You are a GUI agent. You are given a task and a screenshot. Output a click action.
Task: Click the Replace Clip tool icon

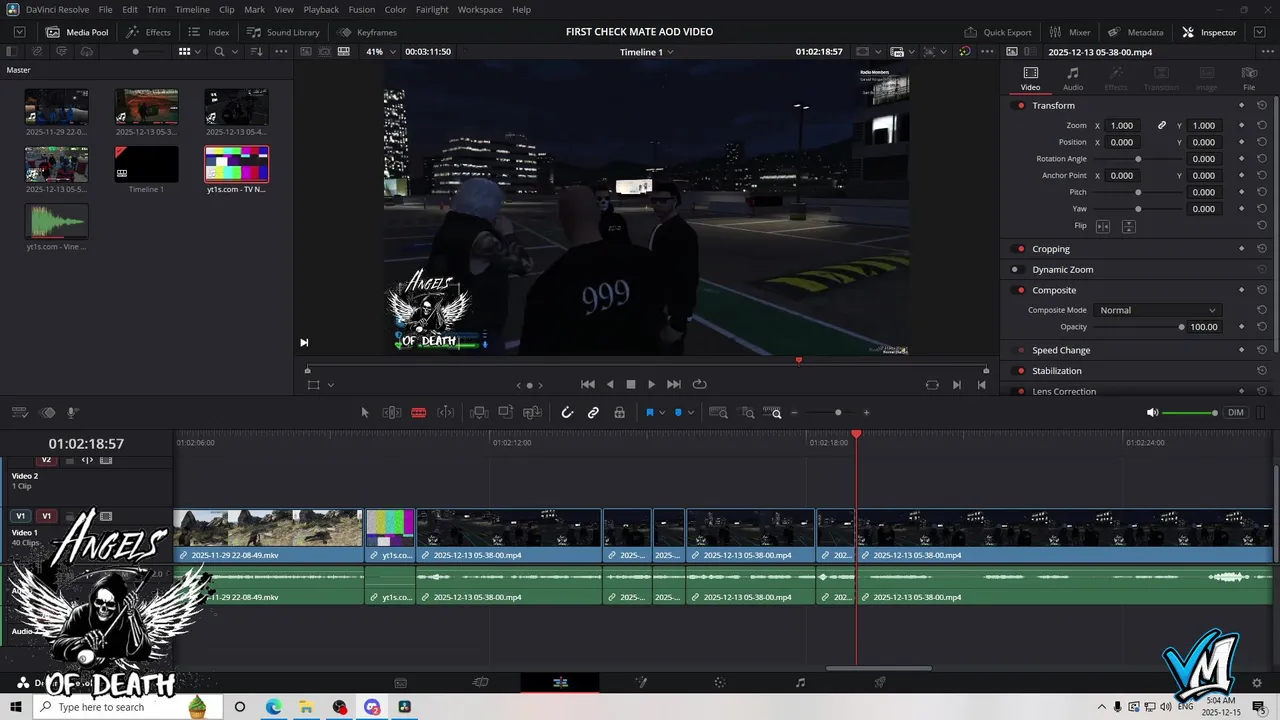(x=533, y=412)
